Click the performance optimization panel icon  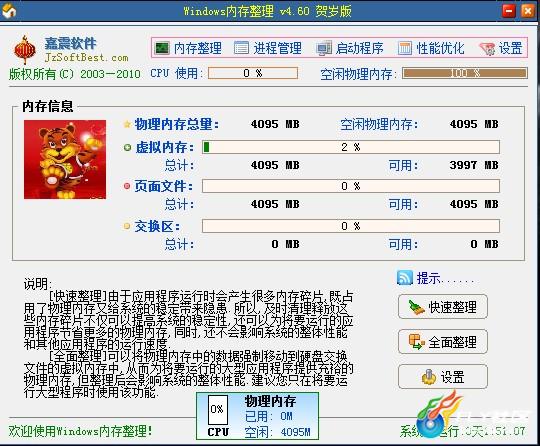(x=405, y=48)
